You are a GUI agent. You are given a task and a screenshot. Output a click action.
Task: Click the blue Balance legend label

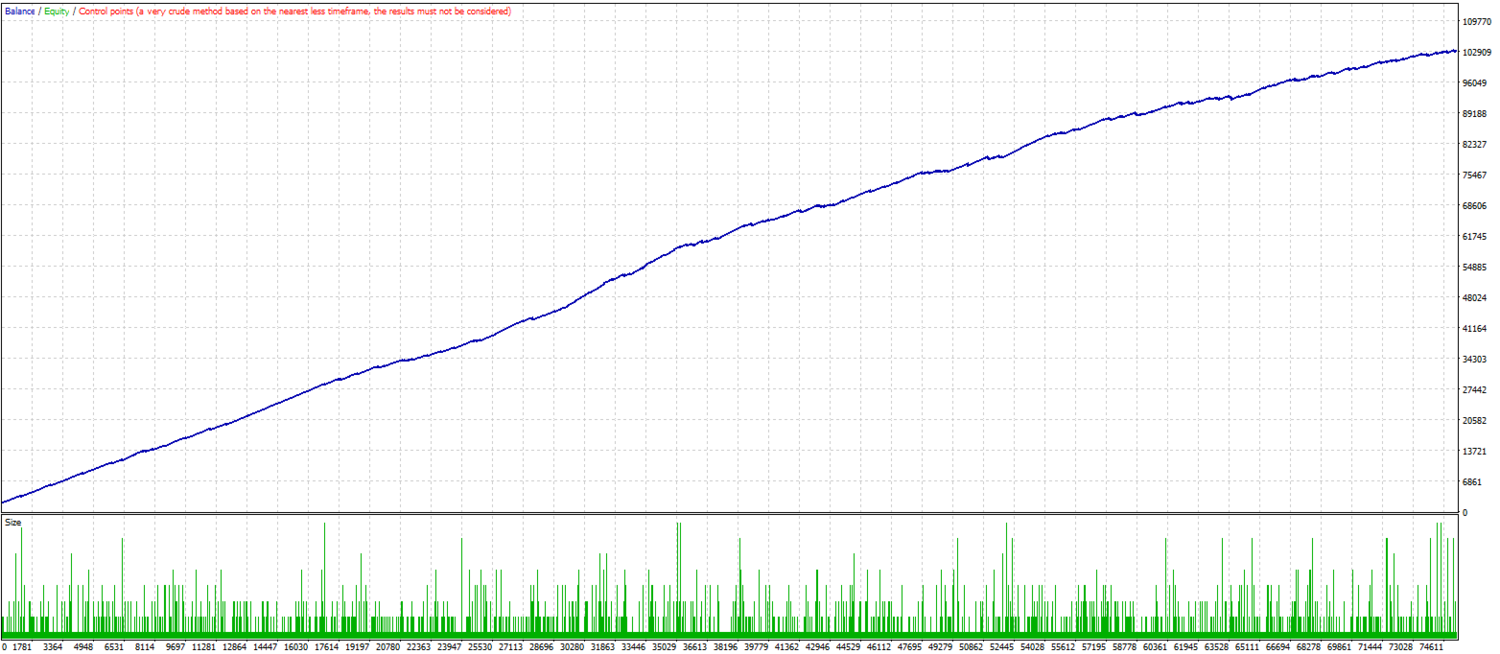(20, 11)
